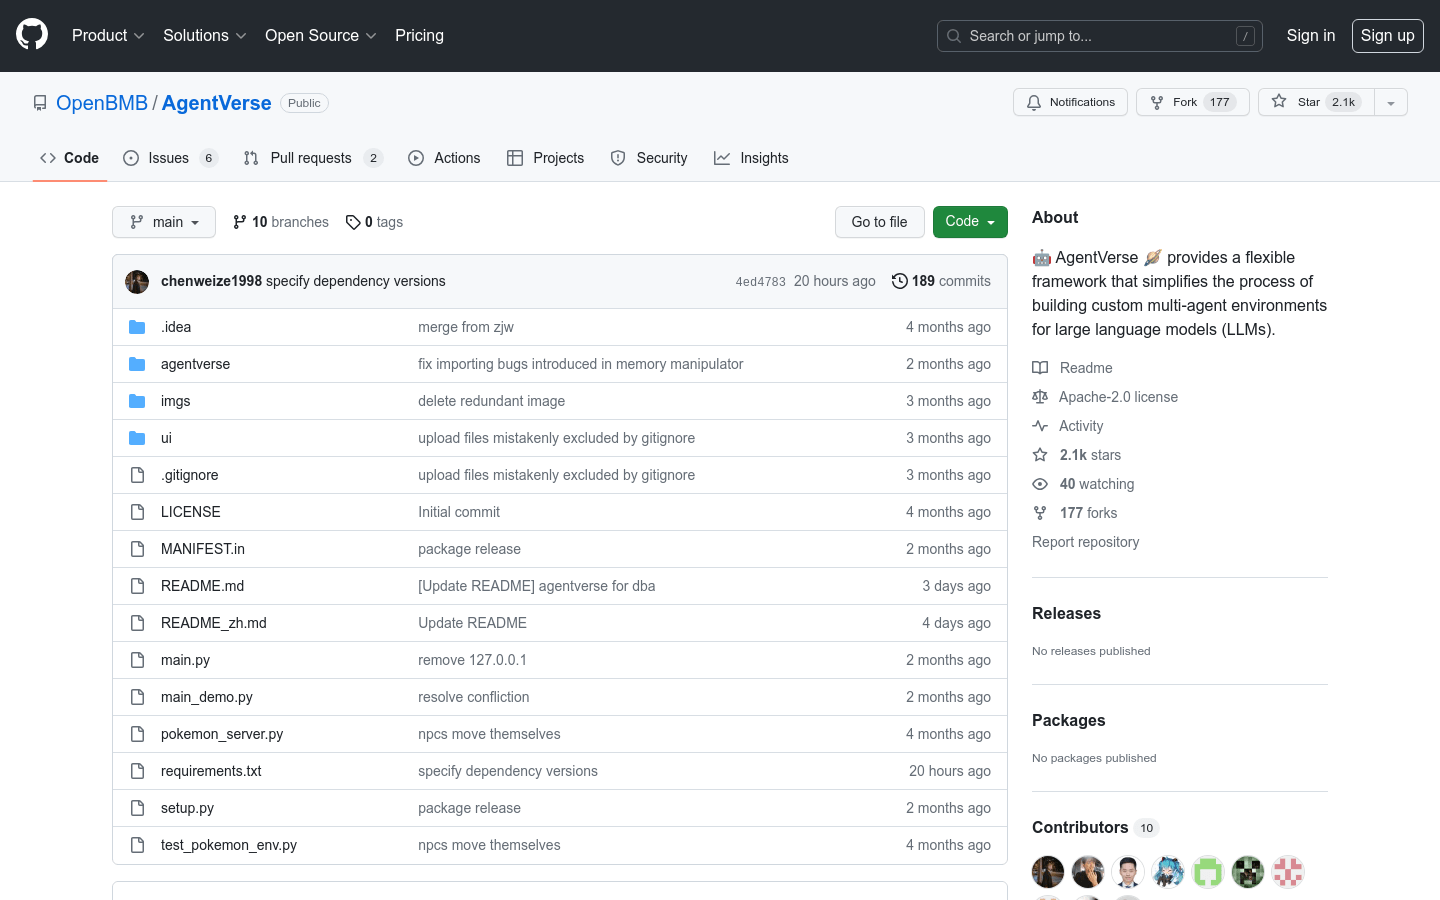Switch to the Actions tab
Viewport: 1440px width, 900px height.
[x=444, y=158]
